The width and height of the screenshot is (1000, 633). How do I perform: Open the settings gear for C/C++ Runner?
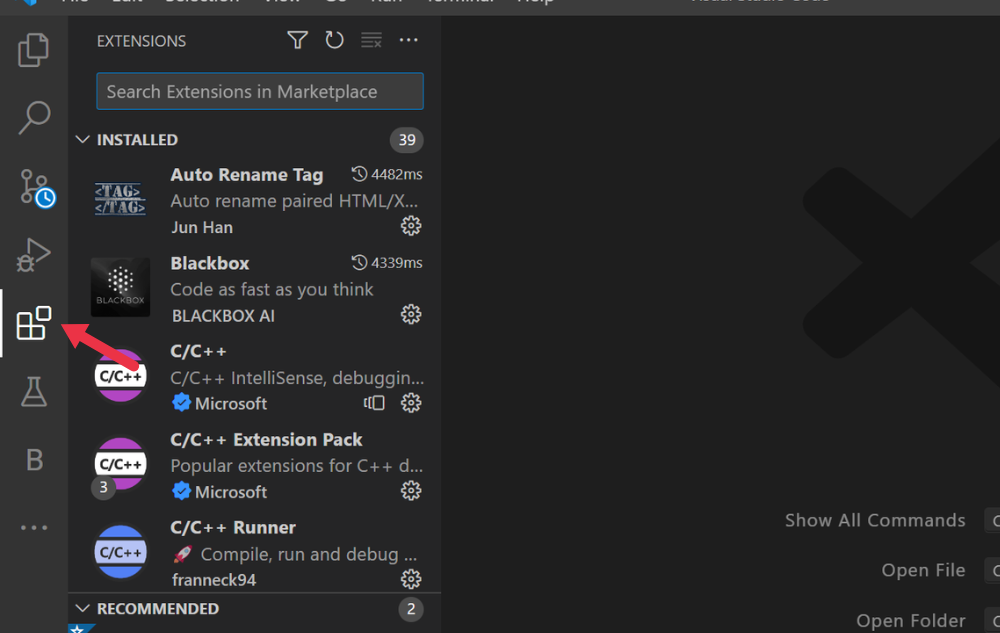point(411,578)
